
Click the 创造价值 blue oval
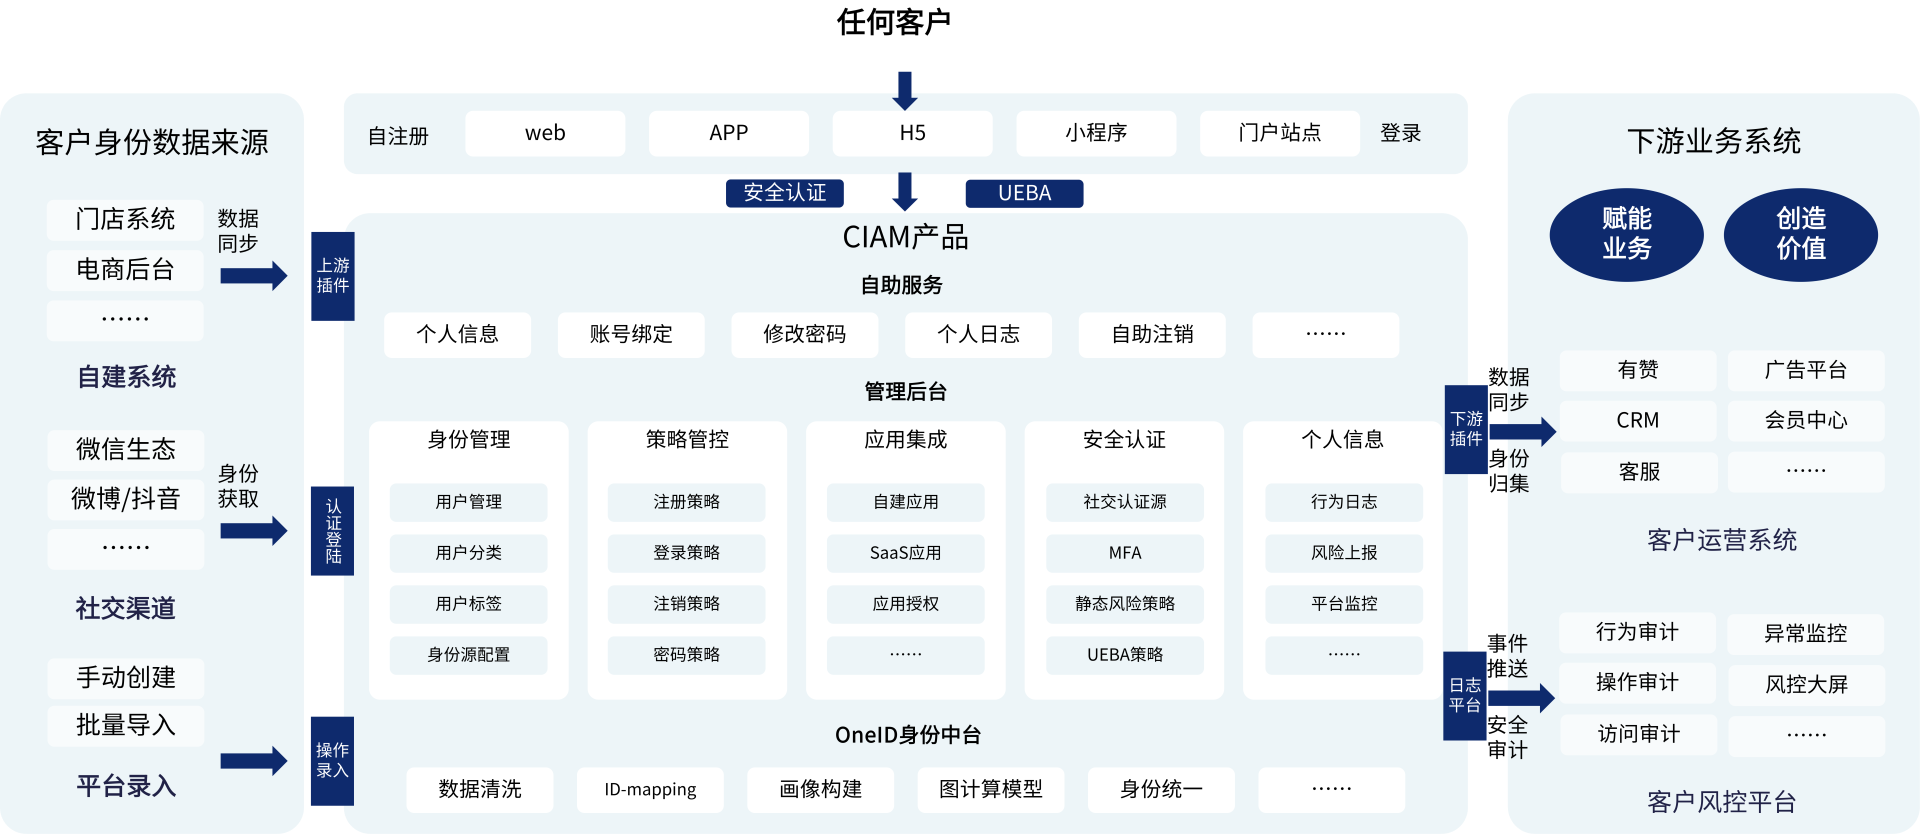point(1800,235)
